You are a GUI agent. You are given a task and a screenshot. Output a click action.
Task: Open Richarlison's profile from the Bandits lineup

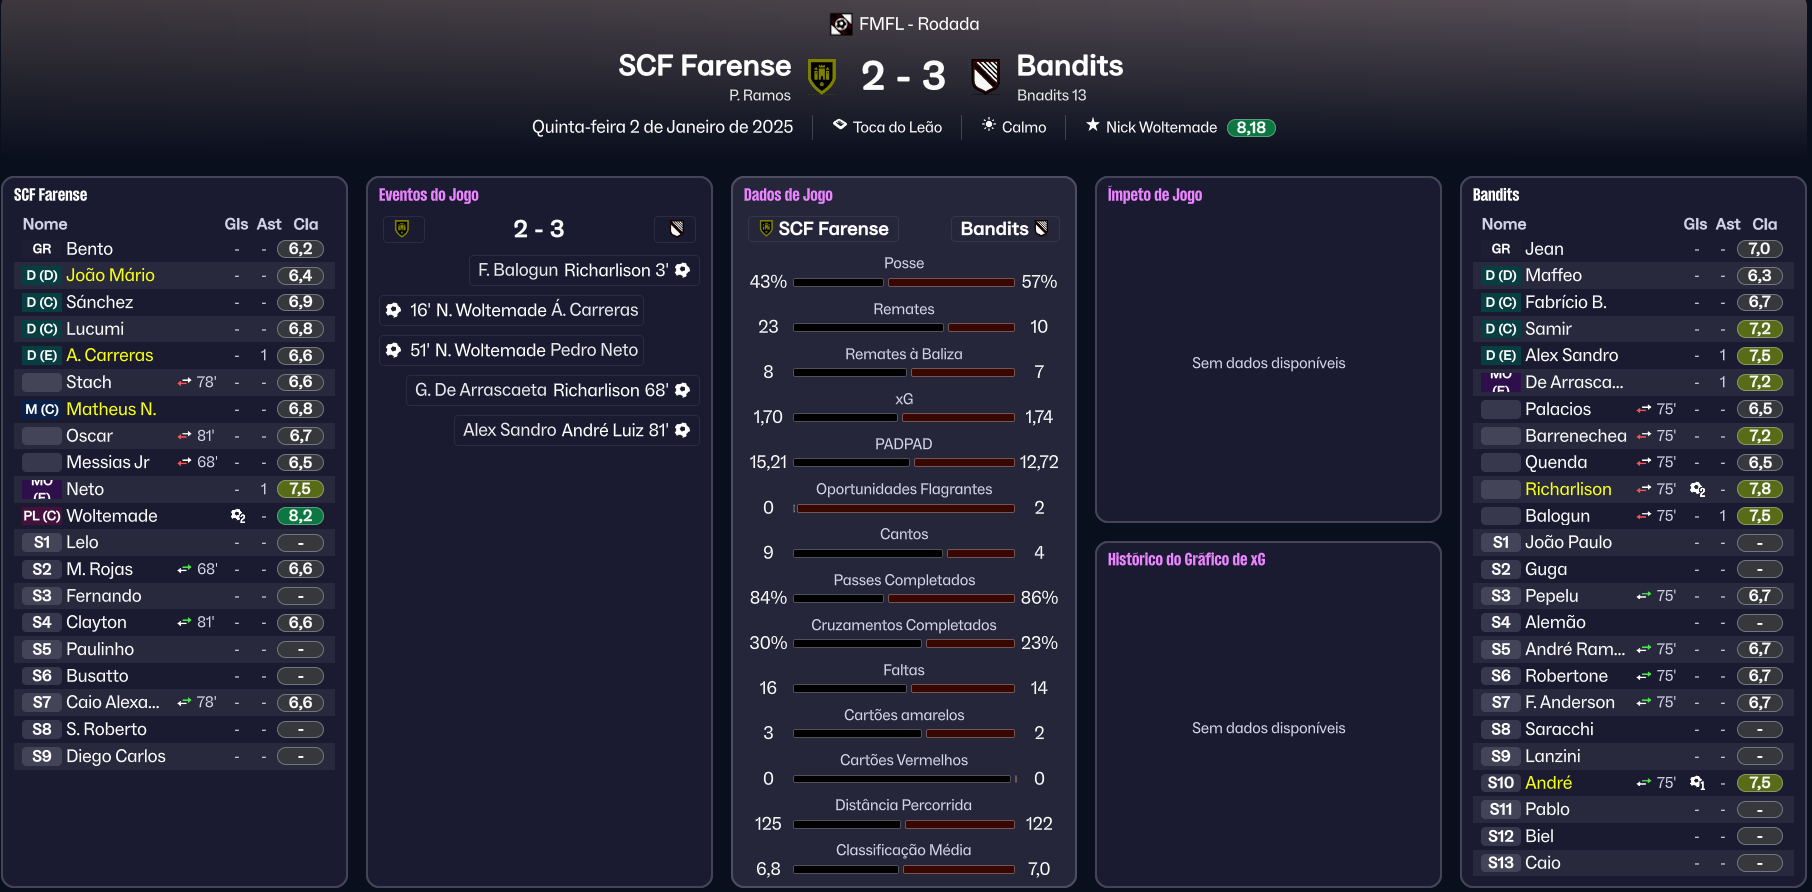pos(1567,489)
